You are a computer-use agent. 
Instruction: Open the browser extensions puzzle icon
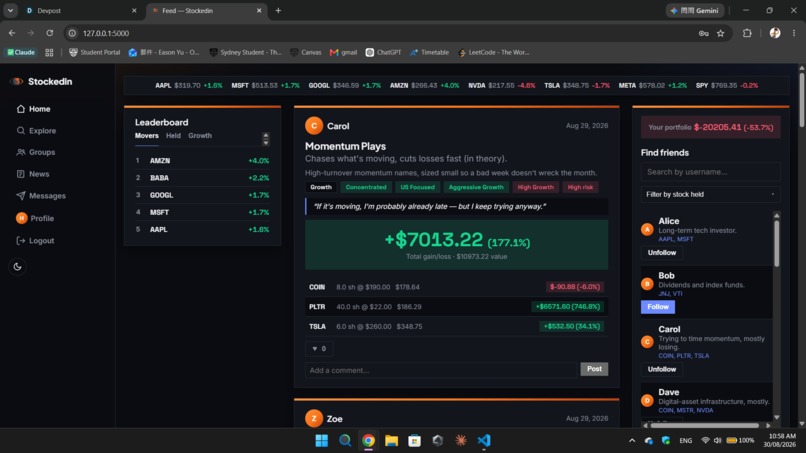click(747, 33)
